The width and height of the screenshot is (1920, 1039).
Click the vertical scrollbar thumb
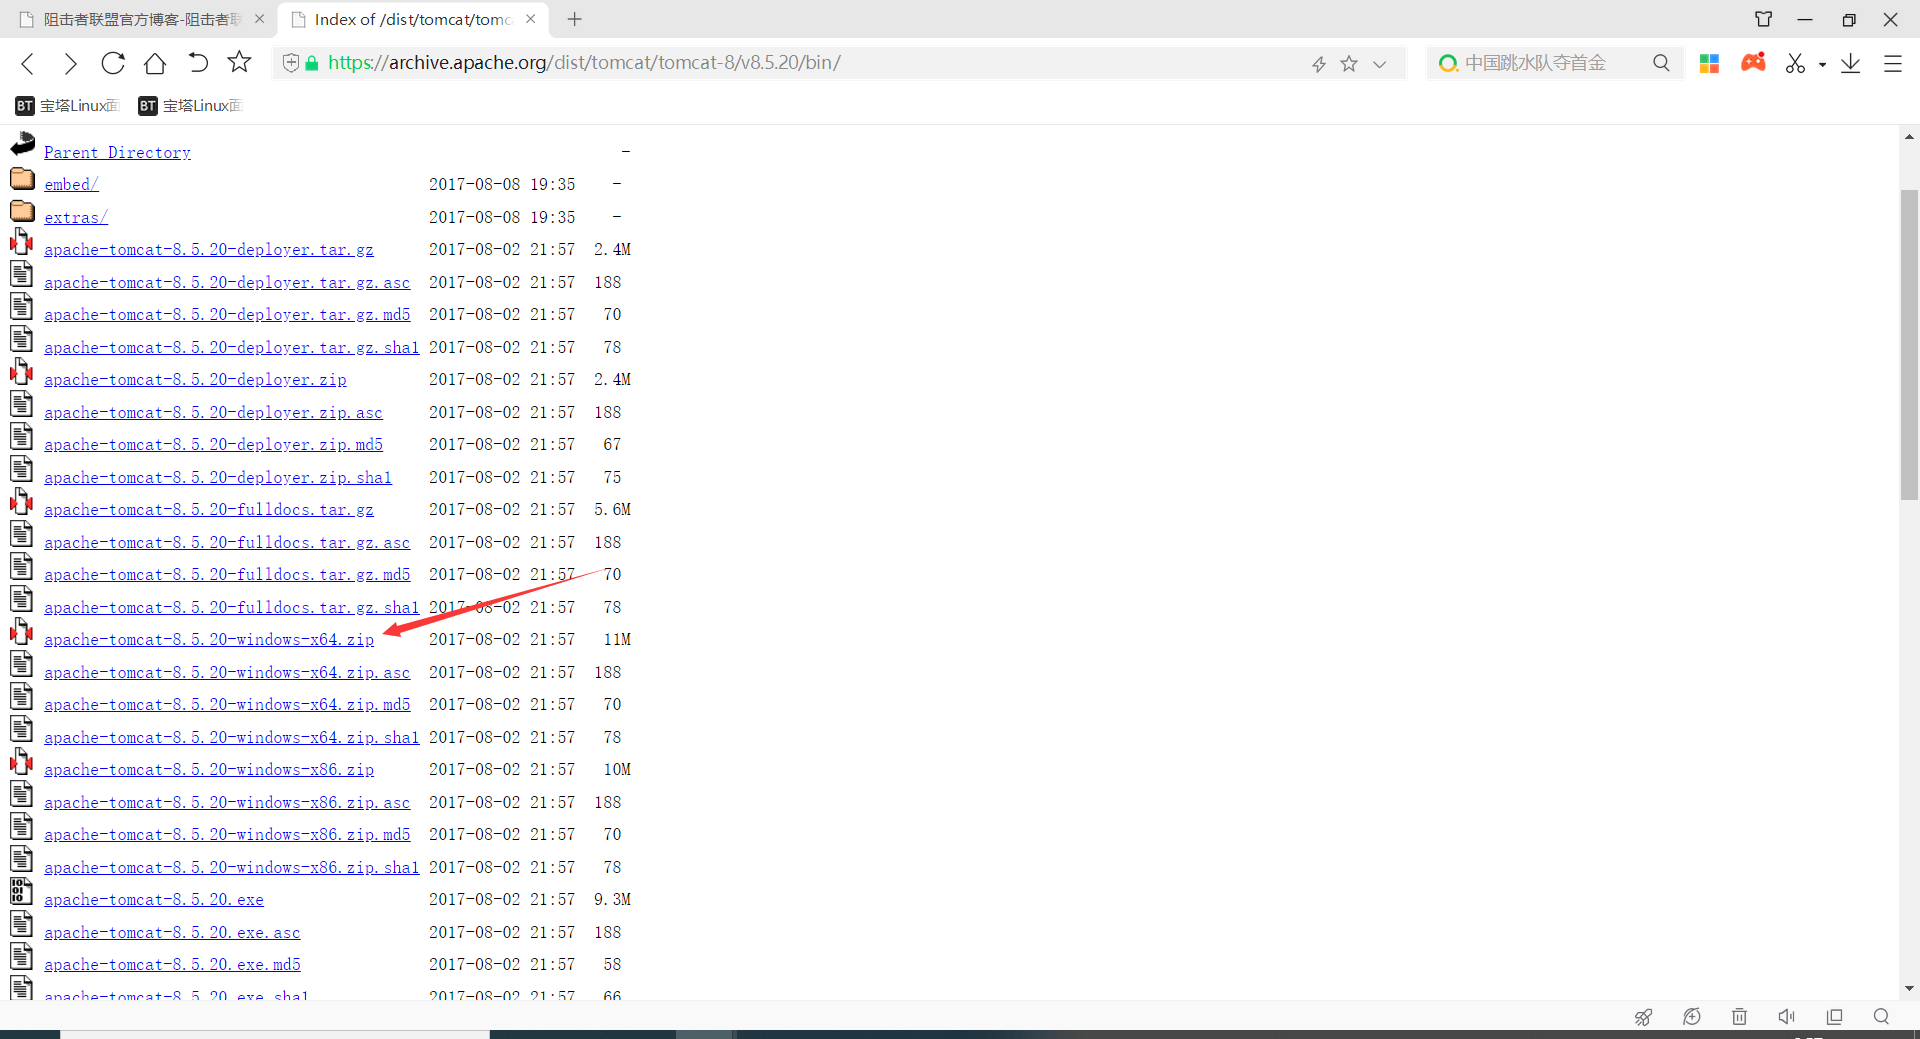[x=1909, y=343]
